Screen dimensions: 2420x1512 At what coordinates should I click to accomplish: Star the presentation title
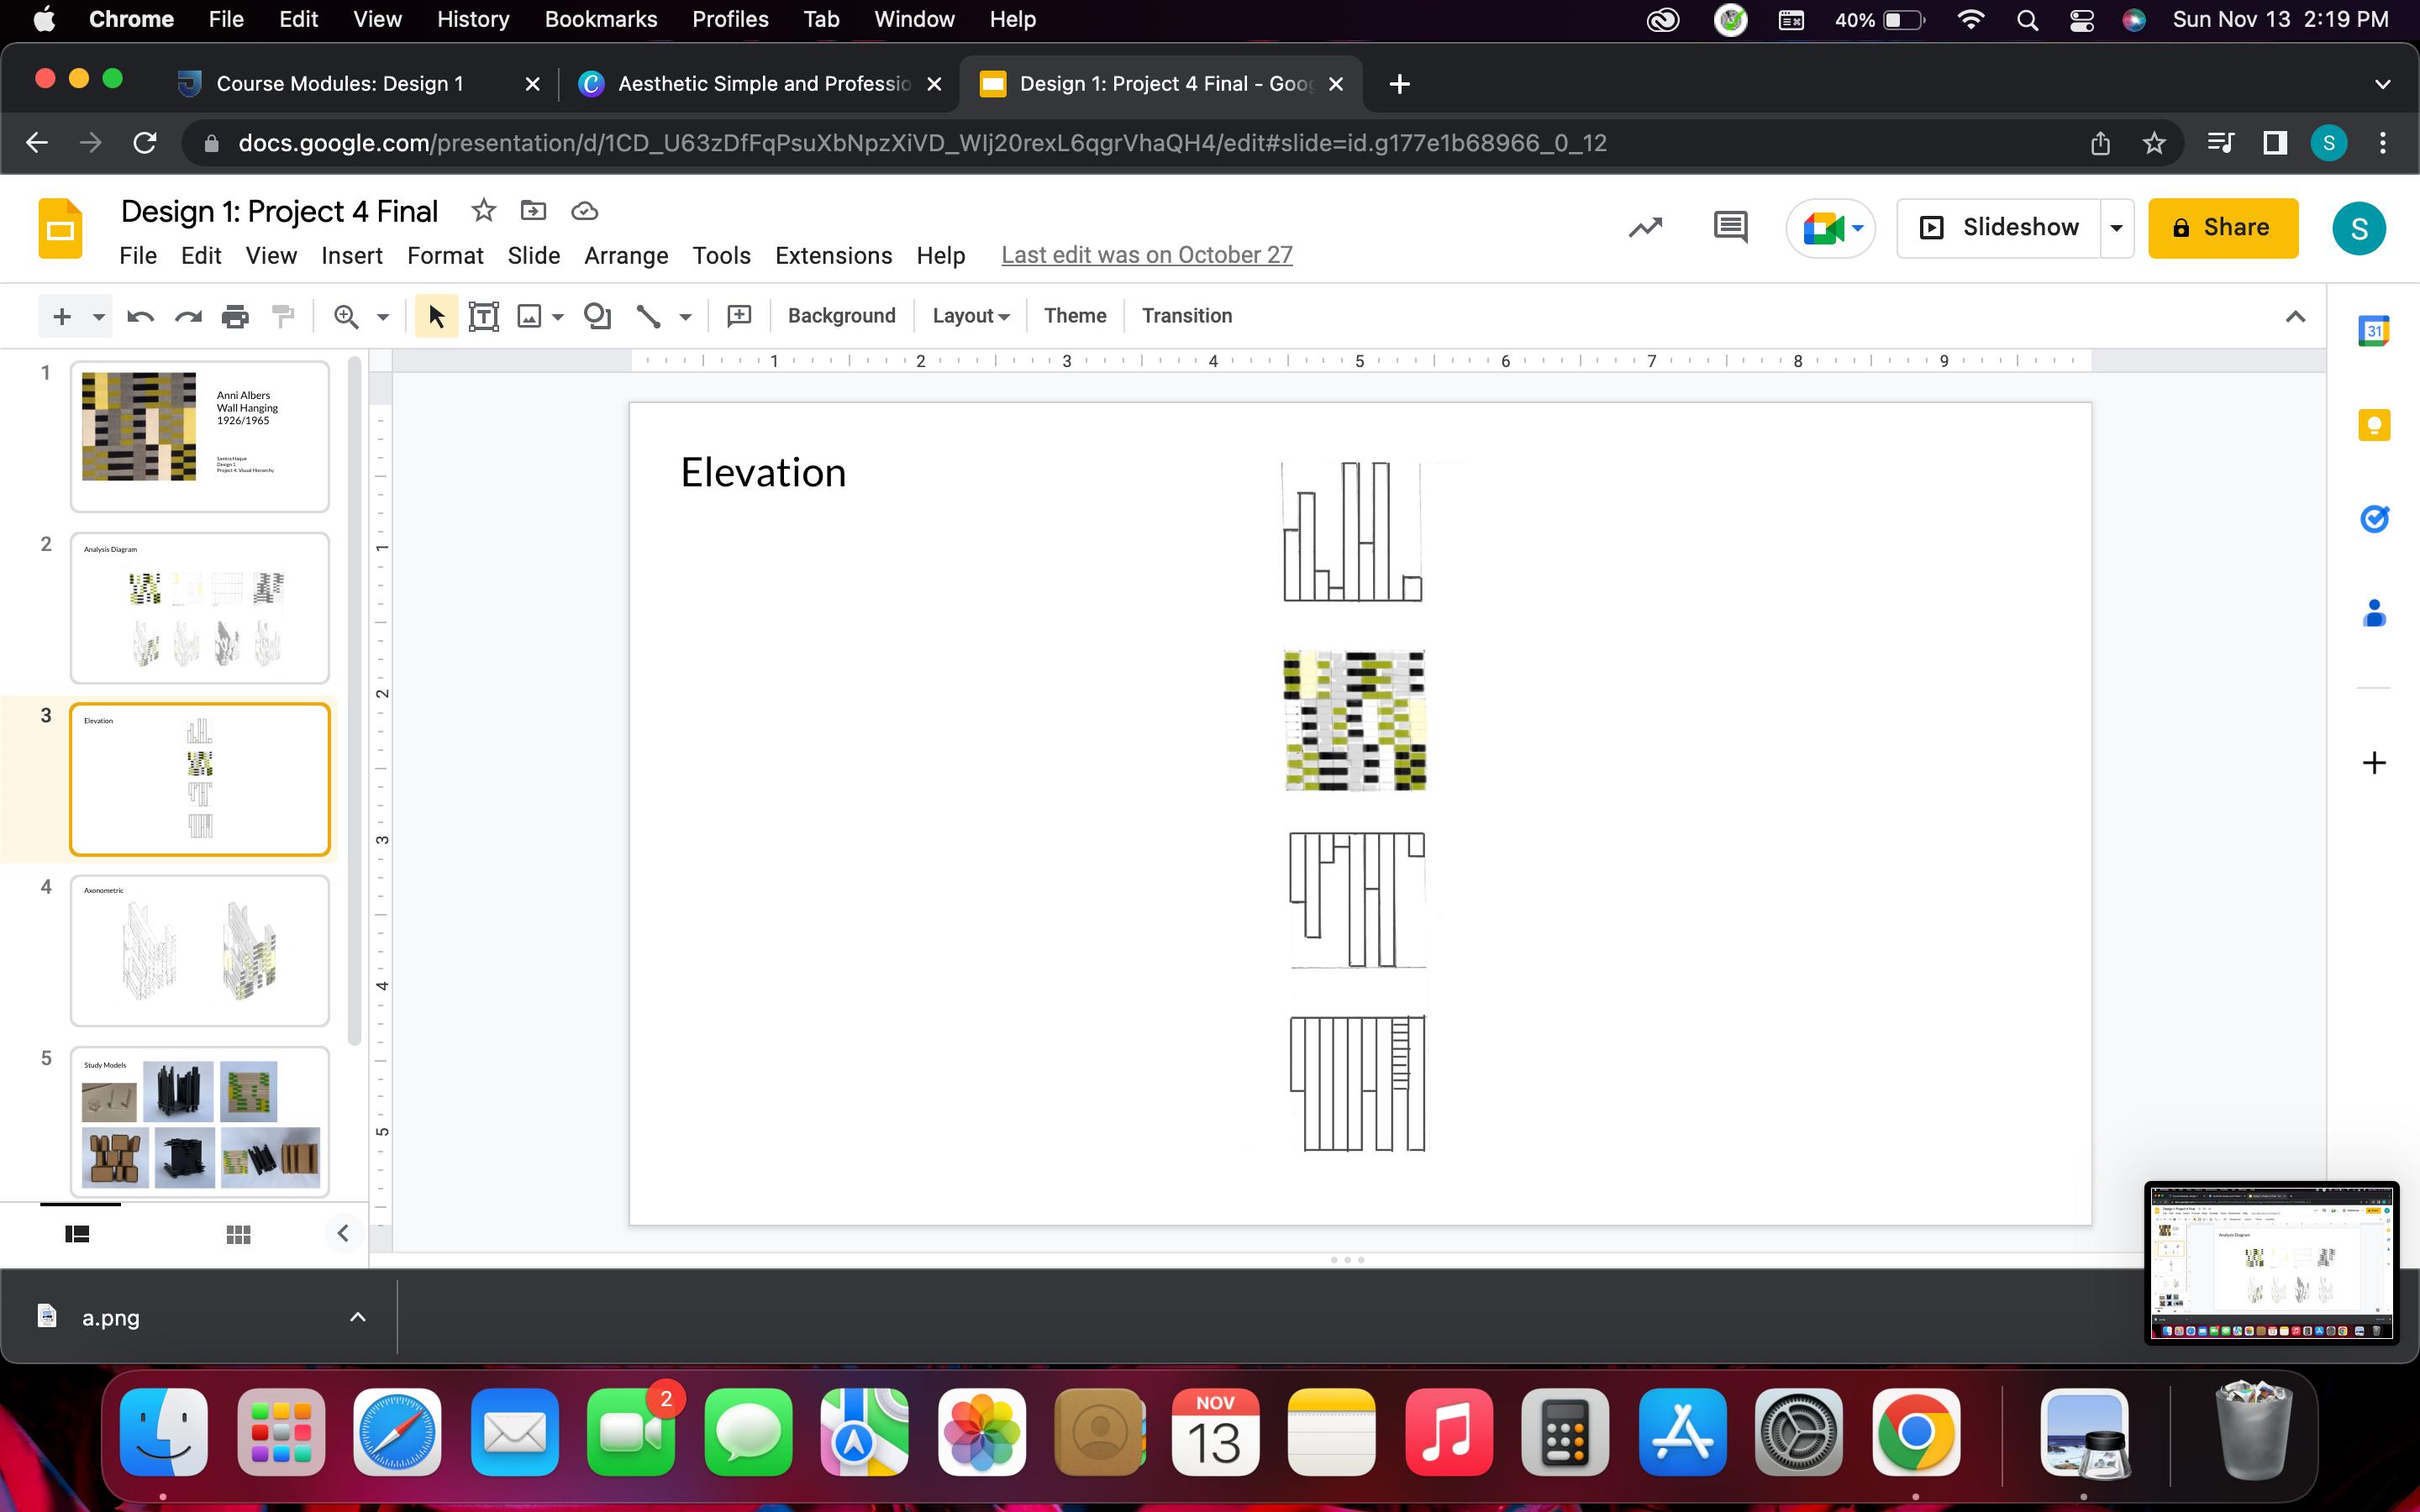click(483, 211)
